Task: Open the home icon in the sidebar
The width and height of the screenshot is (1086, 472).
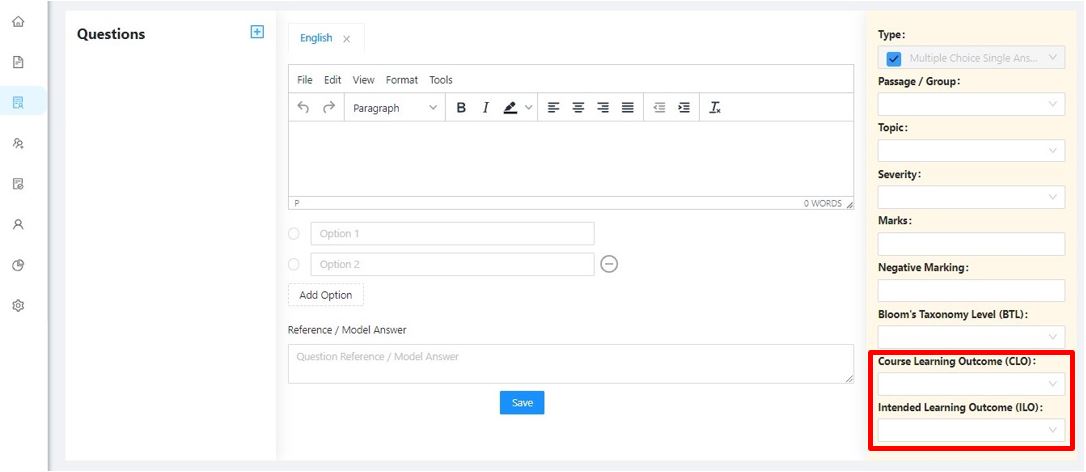Action: coord(19,21)
